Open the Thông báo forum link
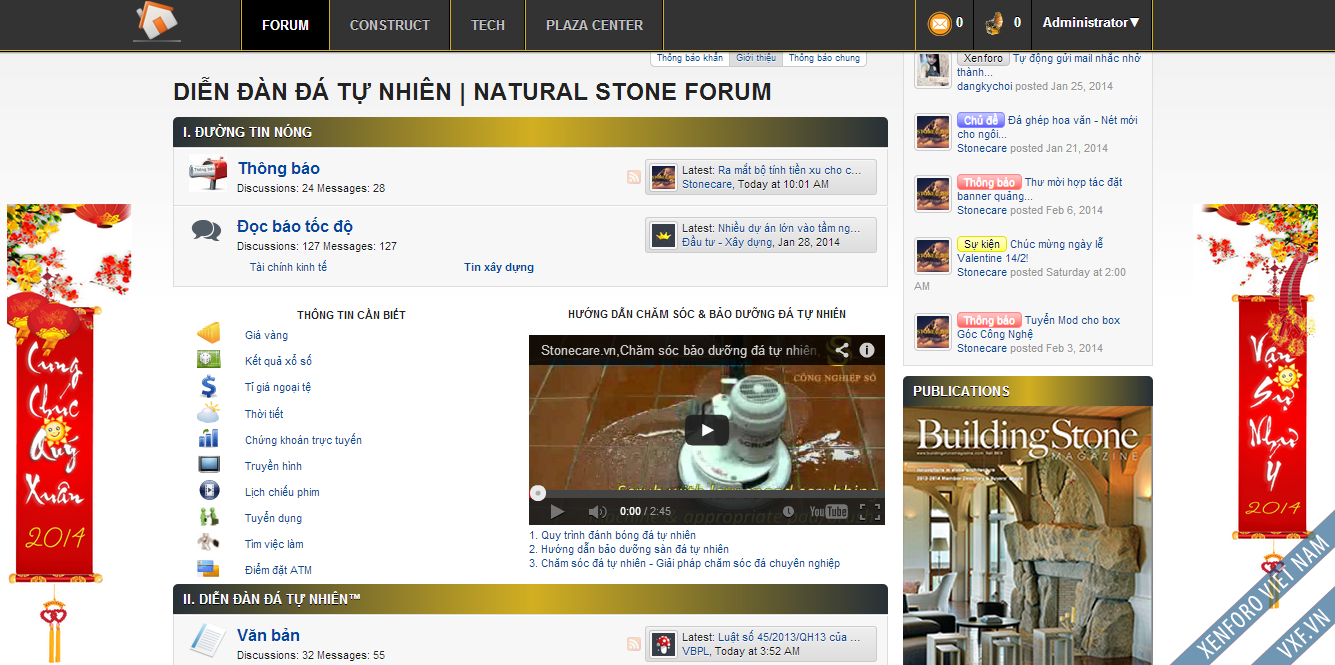This screenshot has width=1335, height=665. 279,168
